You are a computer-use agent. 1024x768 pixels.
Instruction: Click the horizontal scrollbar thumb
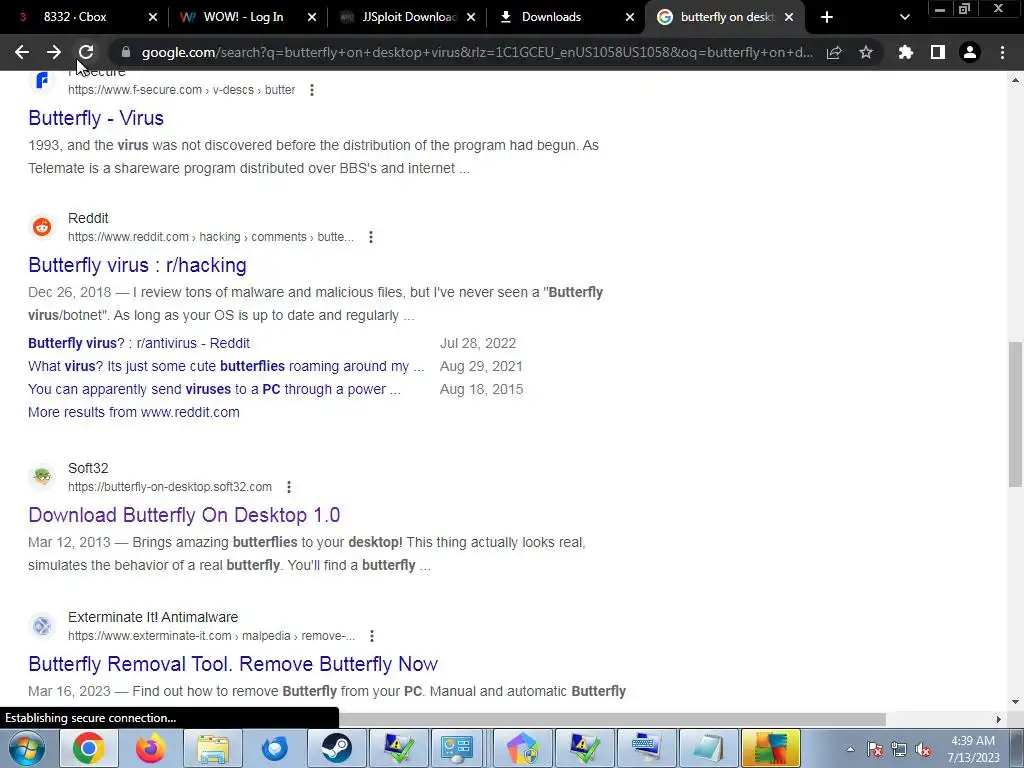coord(612,719)
